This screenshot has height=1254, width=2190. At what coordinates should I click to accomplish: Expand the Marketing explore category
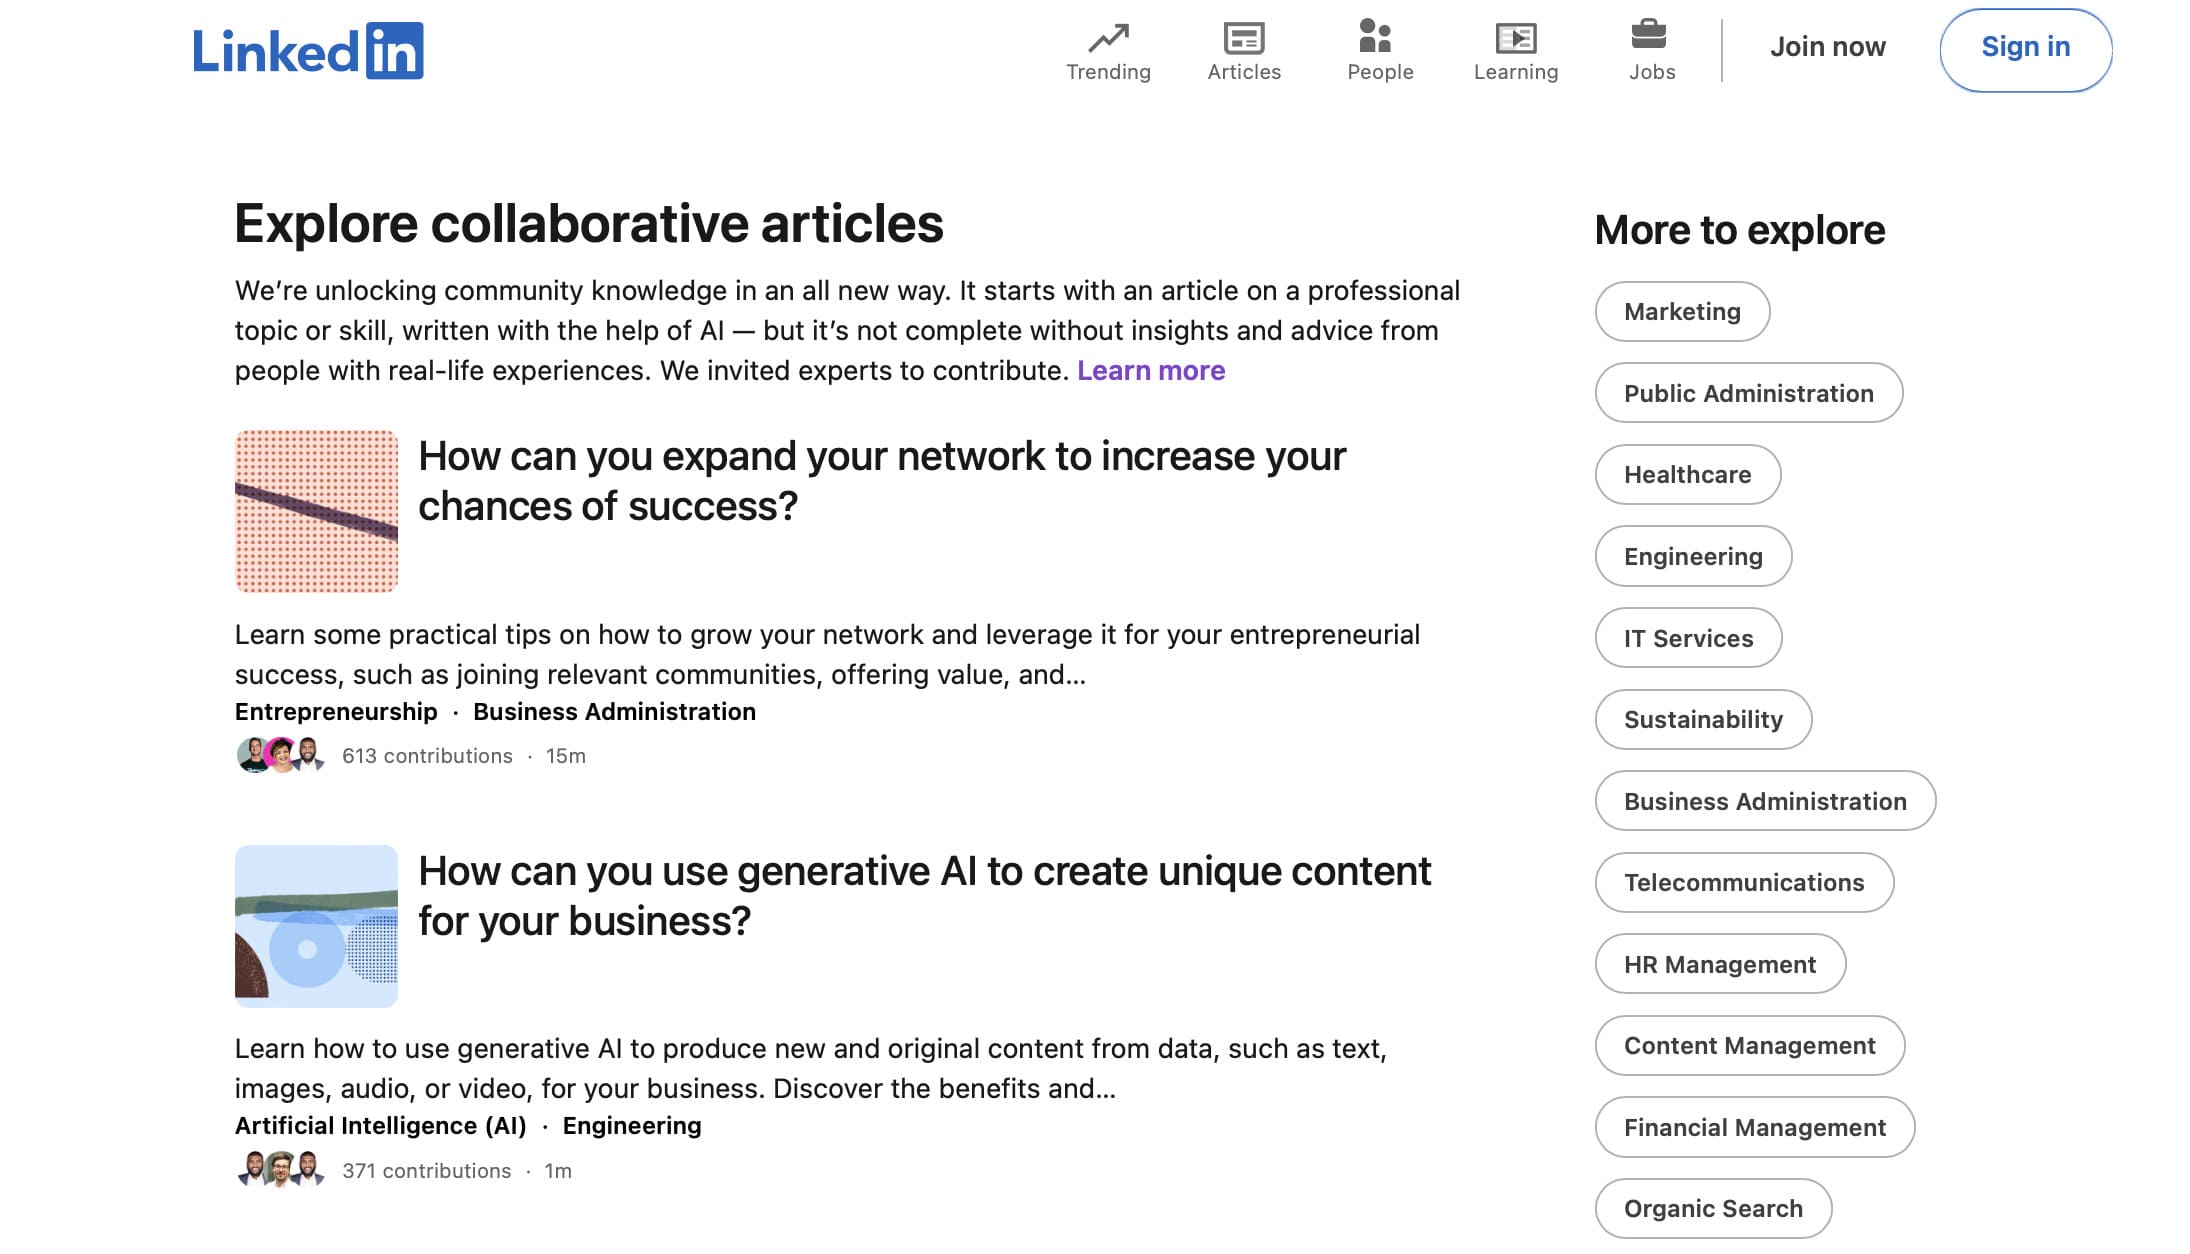[1682, 311]
